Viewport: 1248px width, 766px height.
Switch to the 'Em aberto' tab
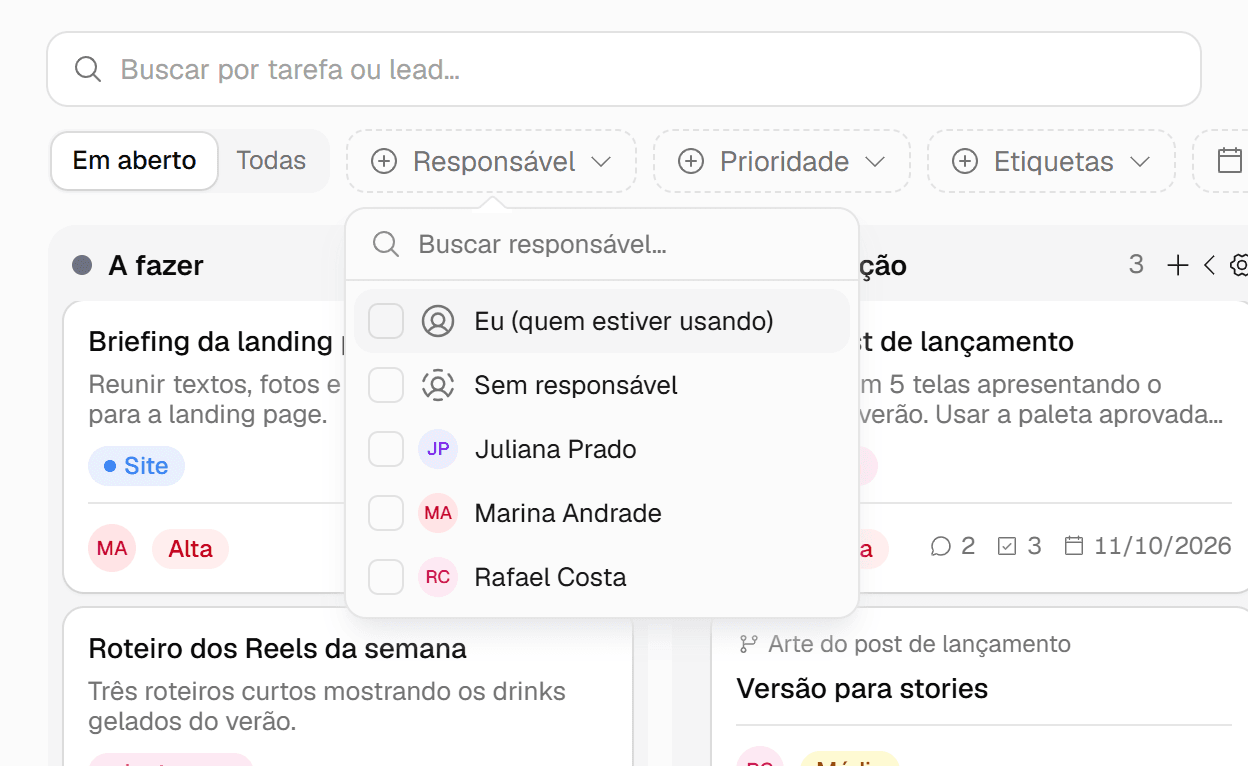click(134, 161)
